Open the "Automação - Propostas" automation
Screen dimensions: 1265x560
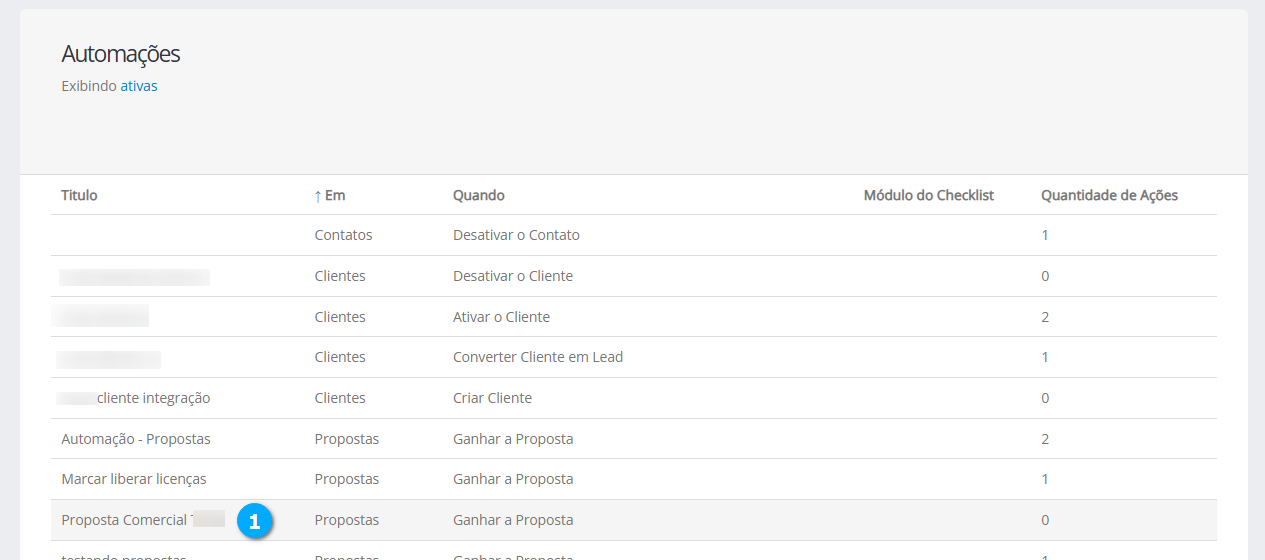point(136,439)
